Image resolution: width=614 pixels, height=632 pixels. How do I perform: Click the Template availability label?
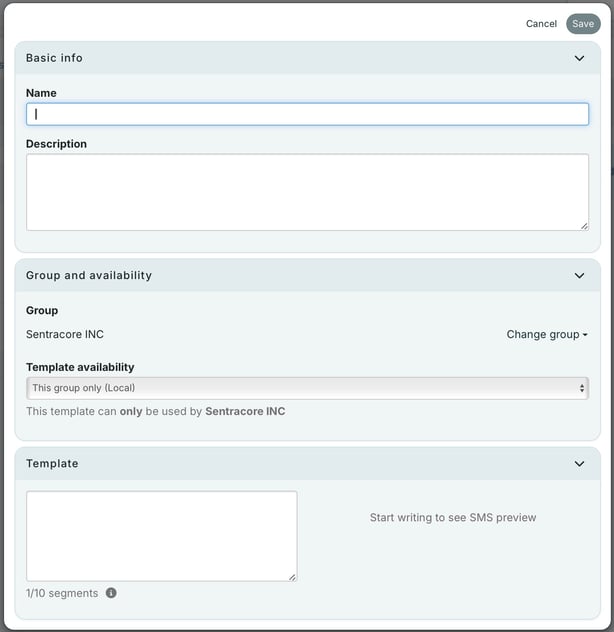click(80, 367)
